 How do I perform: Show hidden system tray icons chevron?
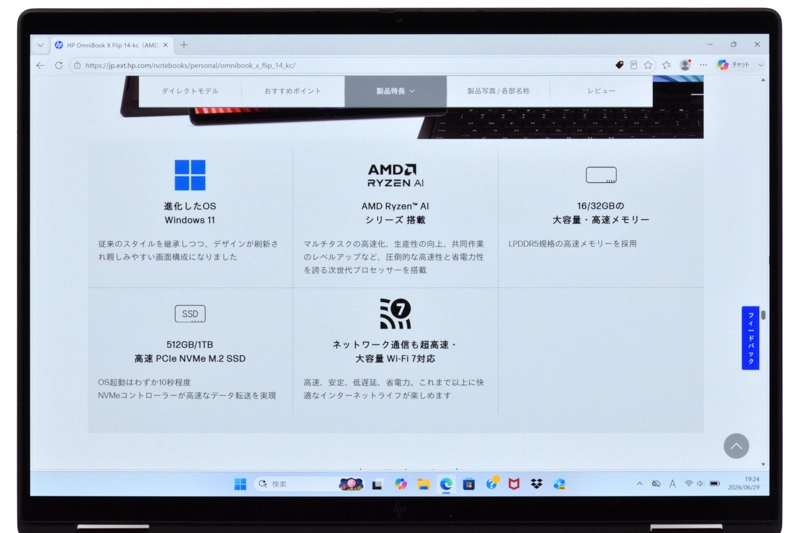pos(639,484)
